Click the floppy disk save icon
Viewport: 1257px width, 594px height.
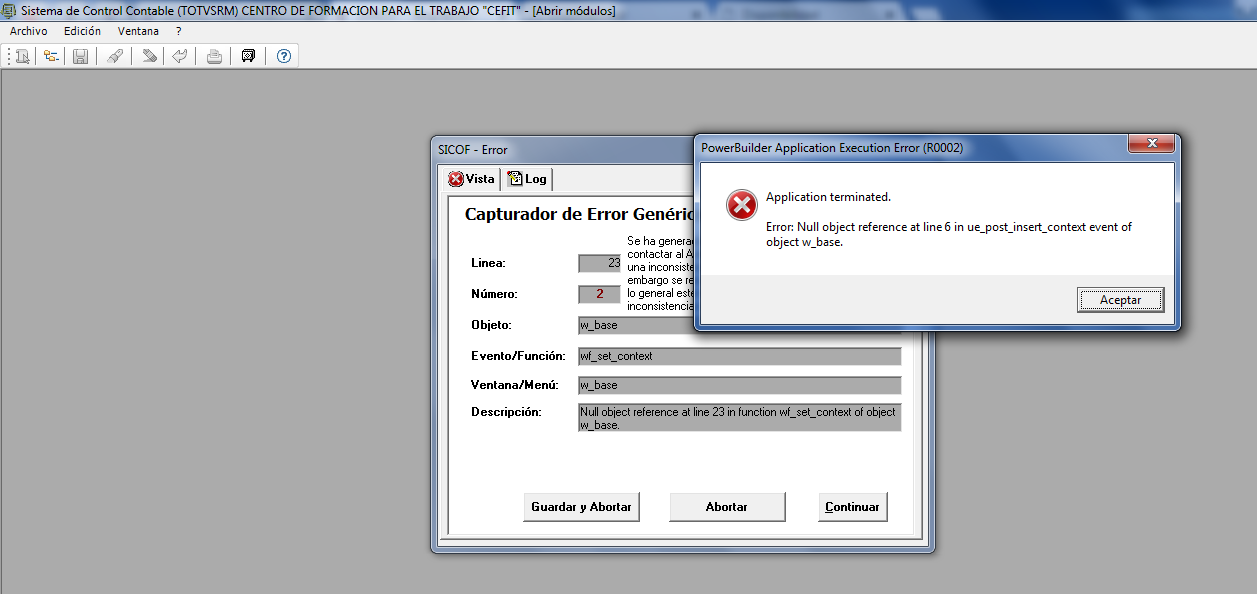[81, 56]
